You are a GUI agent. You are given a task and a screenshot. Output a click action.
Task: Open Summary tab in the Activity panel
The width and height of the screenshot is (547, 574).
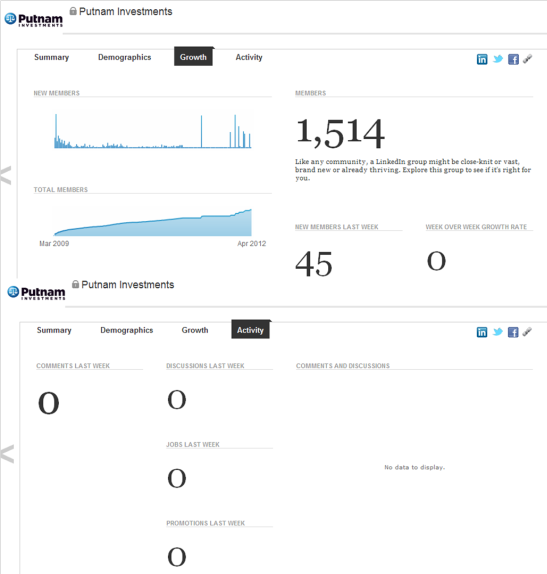tap(54, 330)
